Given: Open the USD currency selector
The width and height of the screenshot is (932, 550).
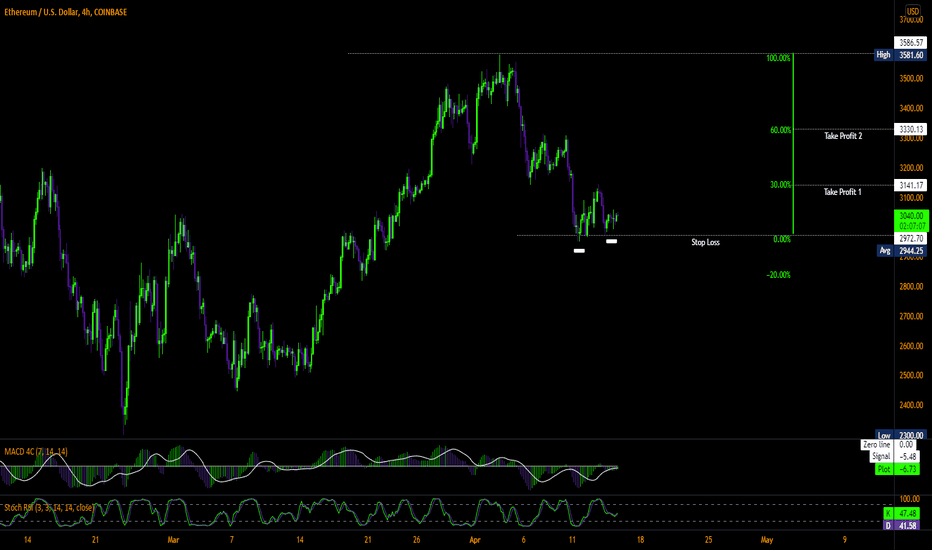Looking at the screenshot, I should [912, 11].
